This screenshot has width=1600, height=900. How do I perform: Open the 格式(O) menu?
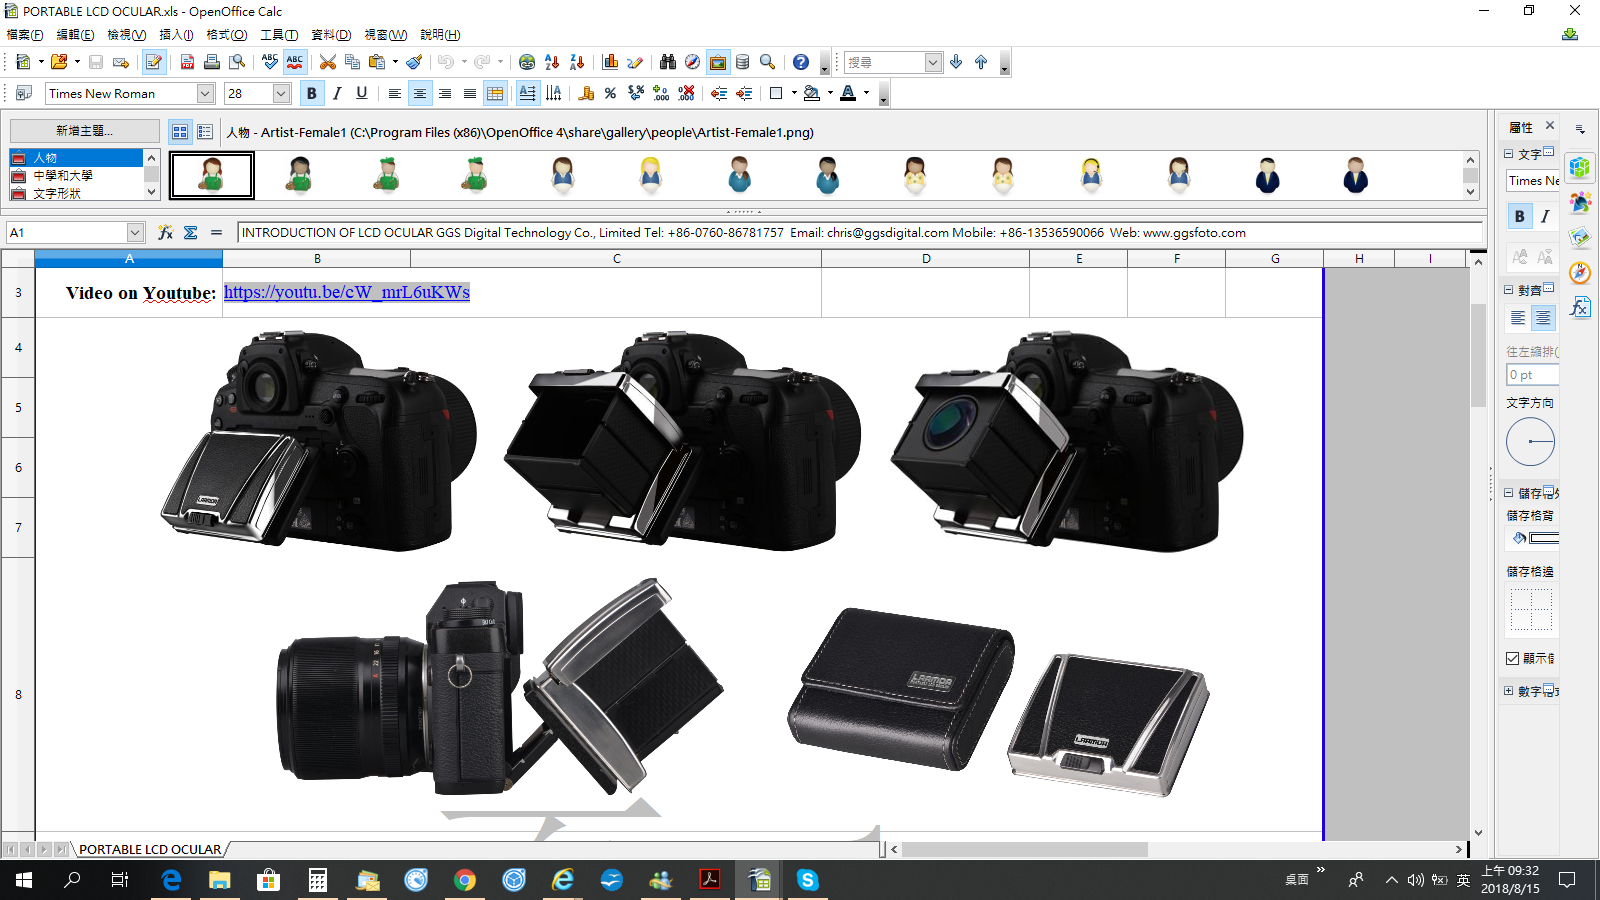point(227,35)
